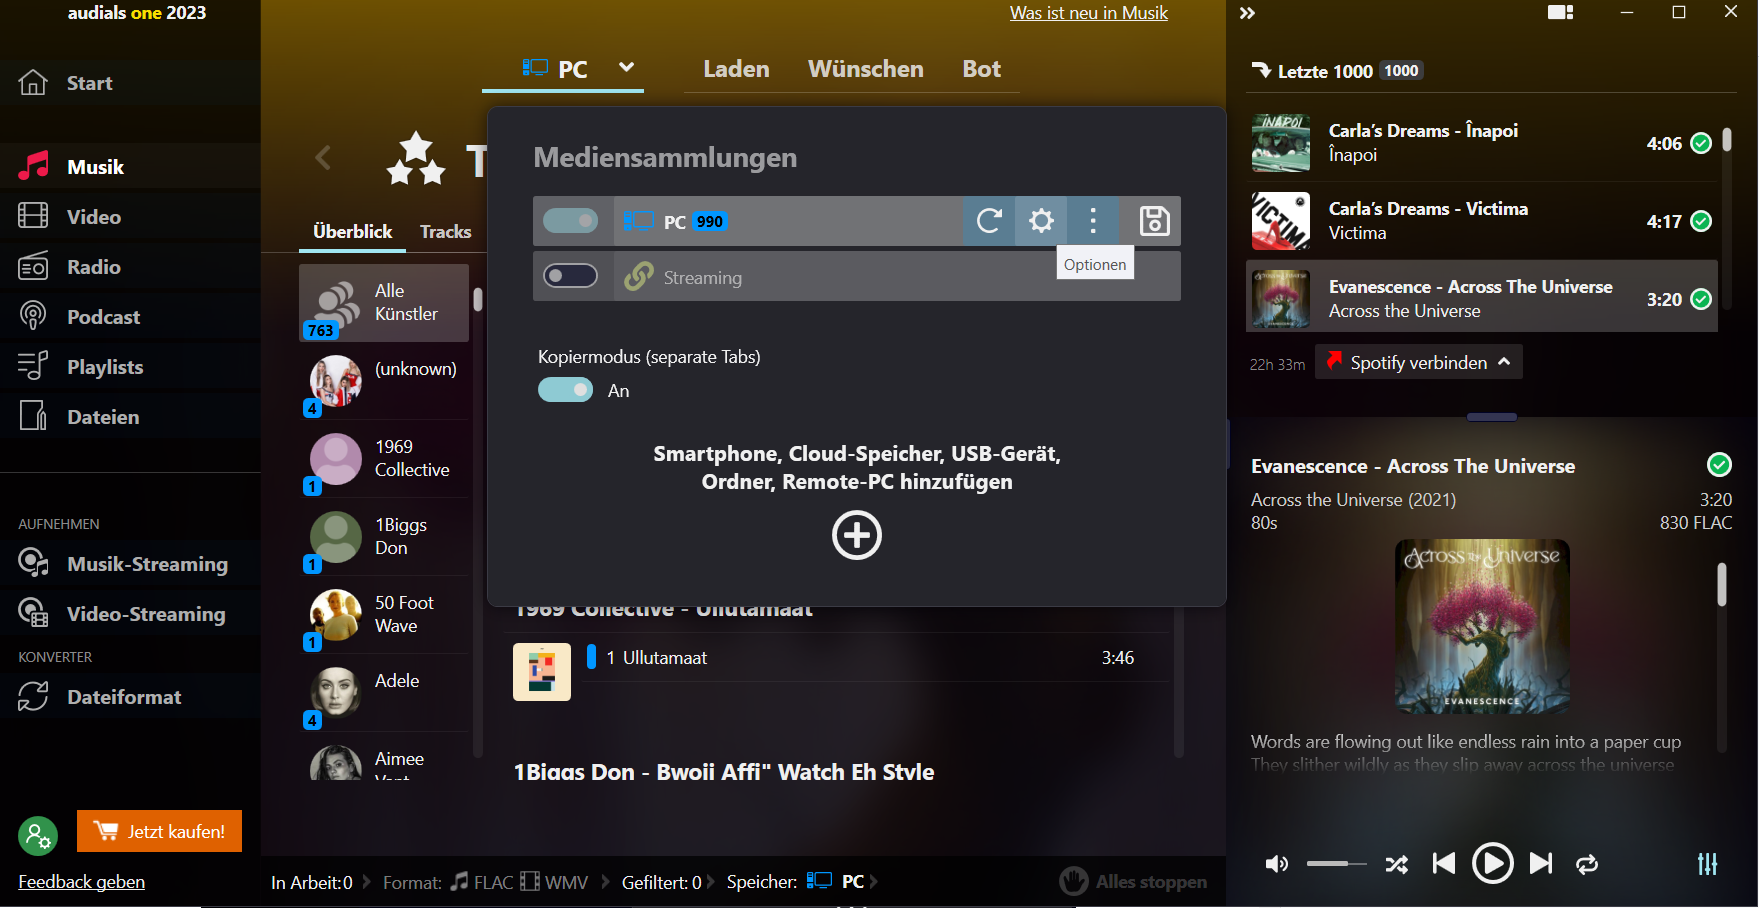Expand the PC source dropdown arrow
The width and height of the screenshot is (1759, 908).
tap(627, 67)
